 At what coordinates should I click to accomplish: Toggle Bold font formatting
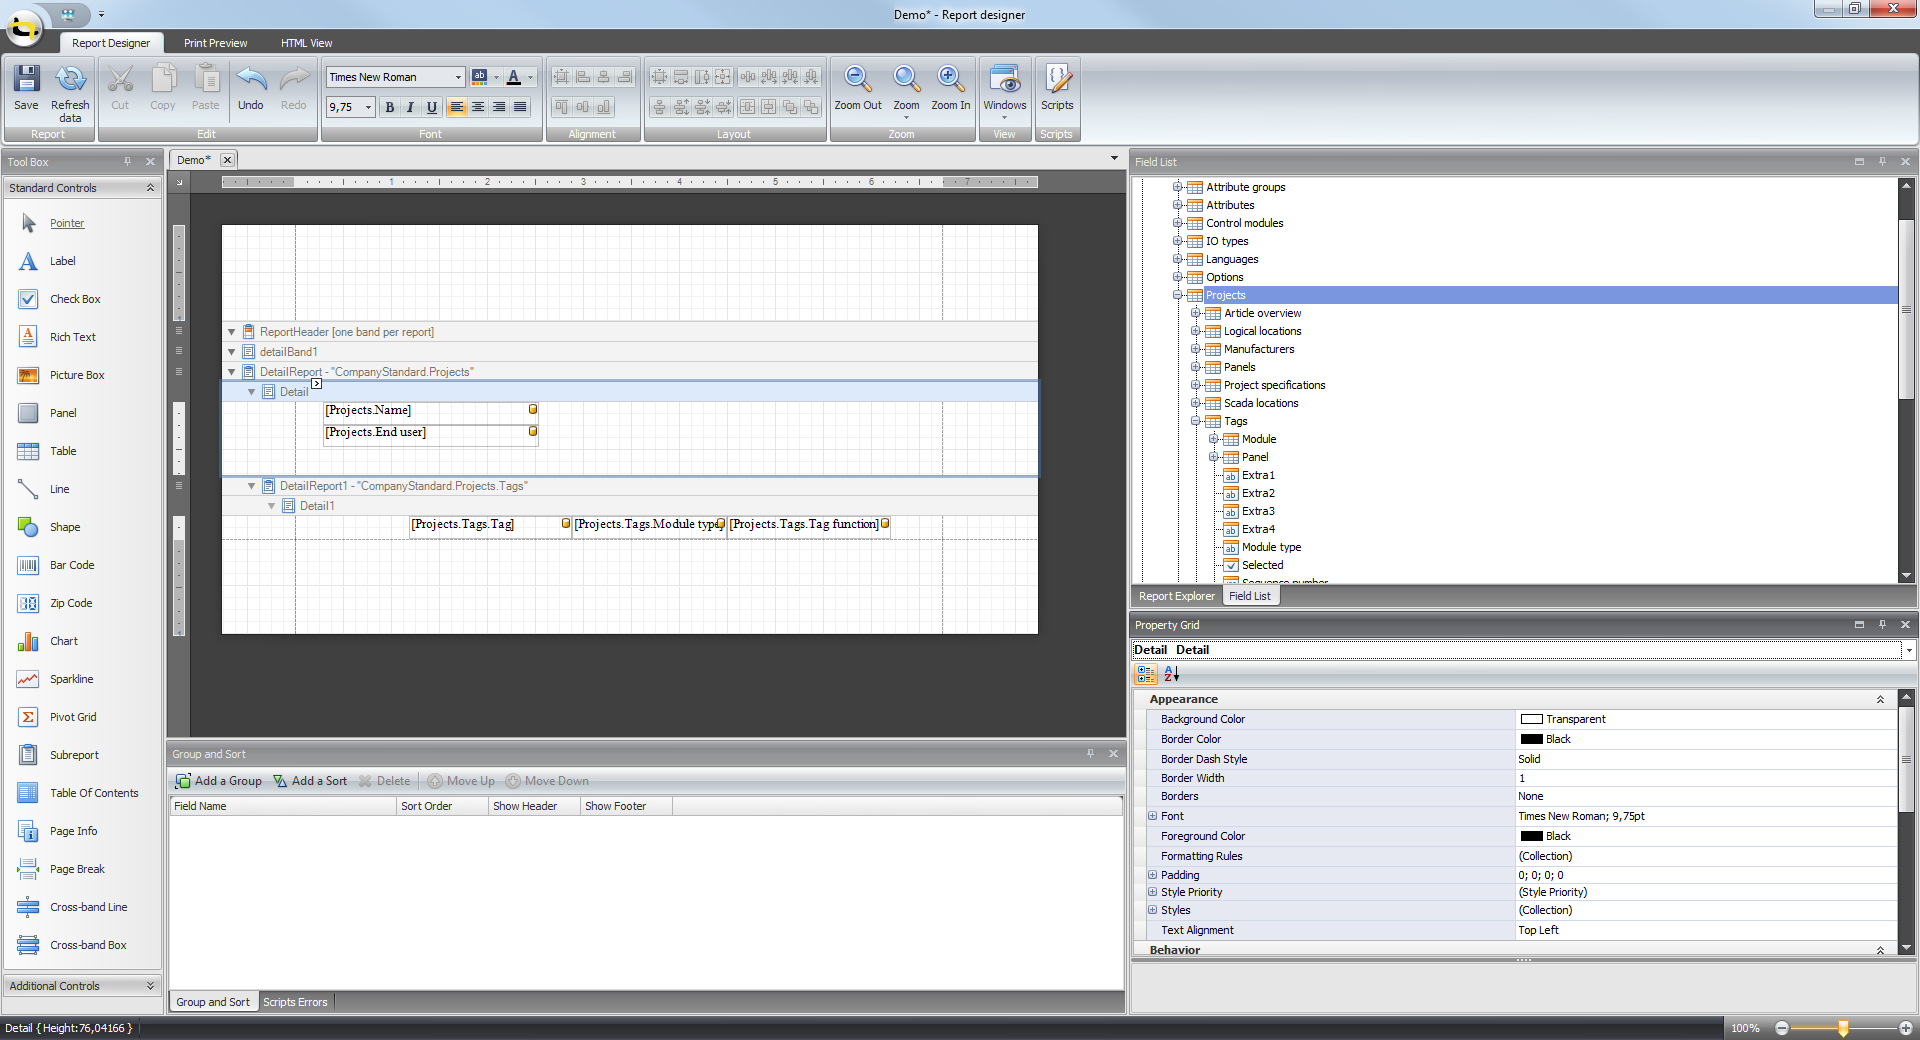(390, 107)
